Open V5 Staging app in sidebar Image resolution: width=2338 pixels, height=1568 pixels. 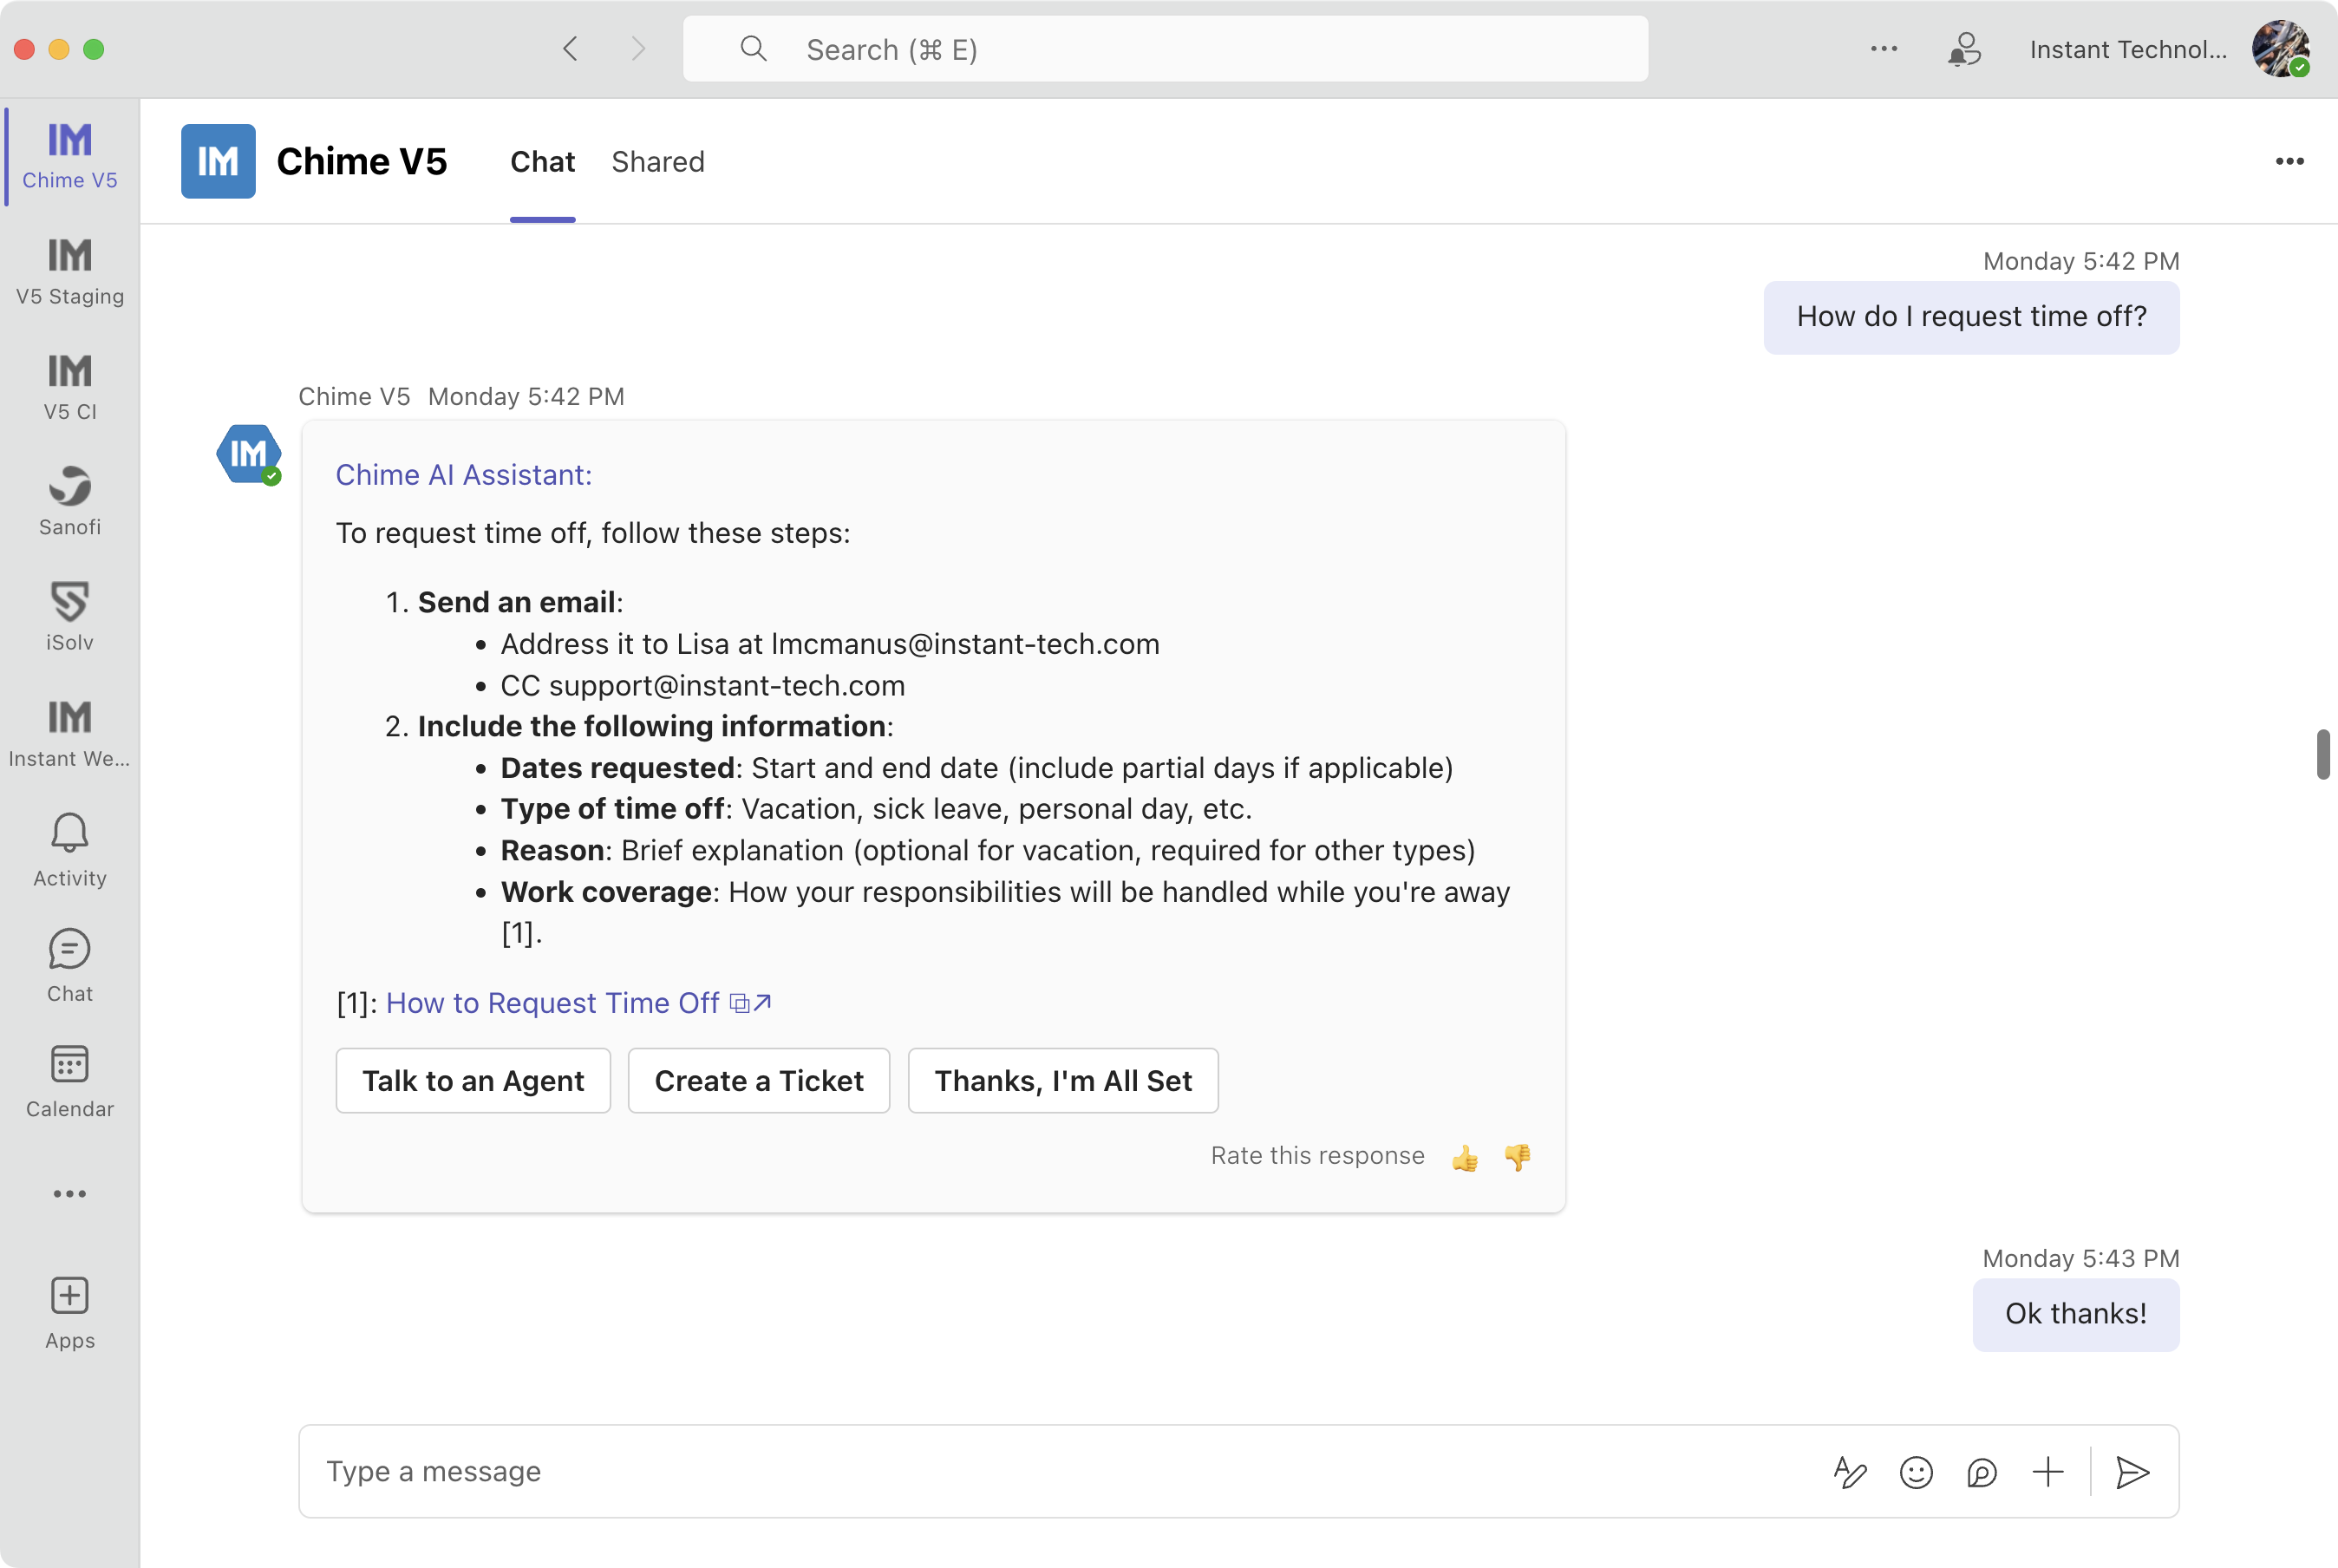point(70,271)
